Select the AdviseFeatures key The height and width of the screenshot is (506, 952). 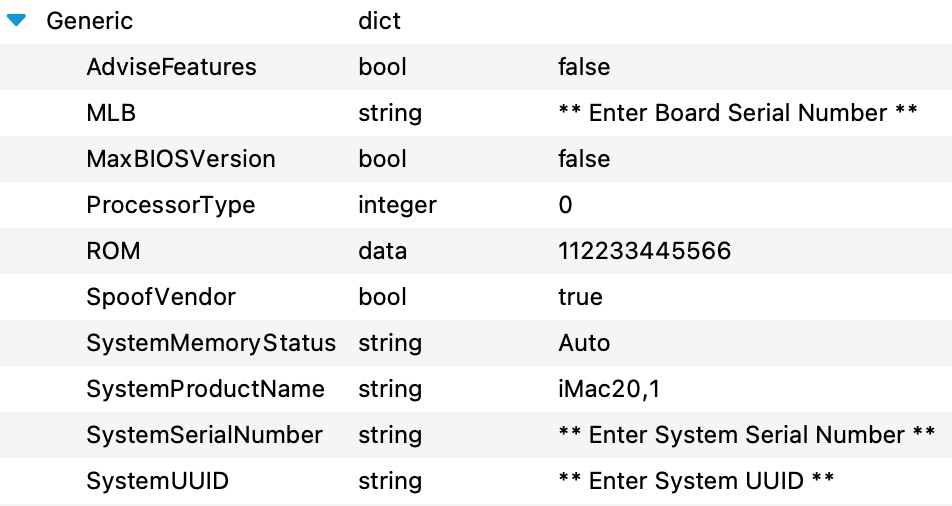point(171,67)
